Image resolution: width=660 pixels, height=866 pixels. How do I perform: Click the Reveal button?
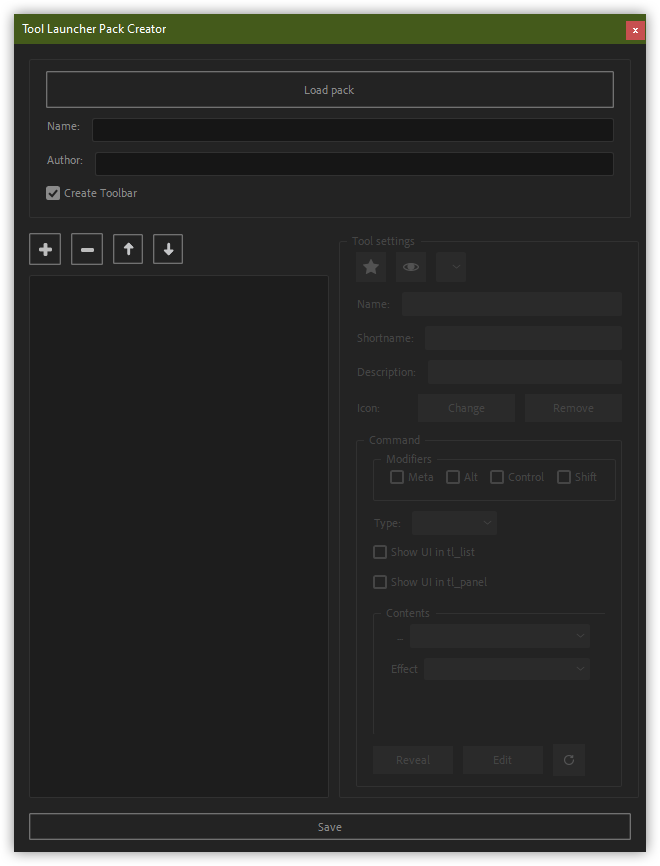pyautogui.click(x=413, y=760)
